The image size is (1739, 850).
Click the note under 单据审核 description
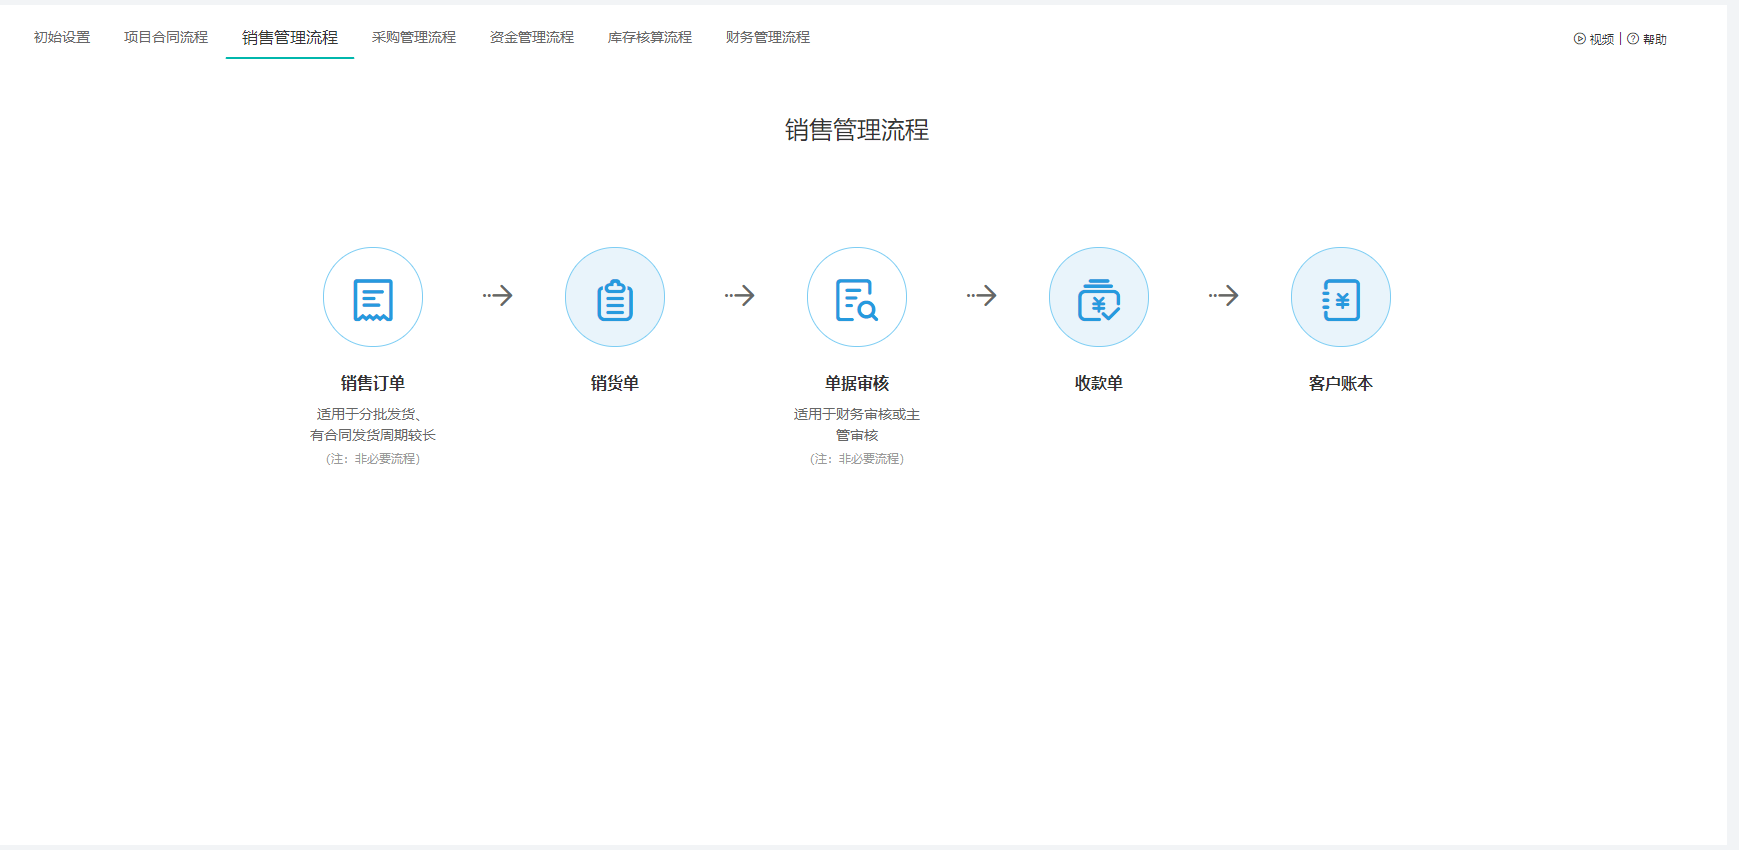pyautogui.click(x=857, y=459)
